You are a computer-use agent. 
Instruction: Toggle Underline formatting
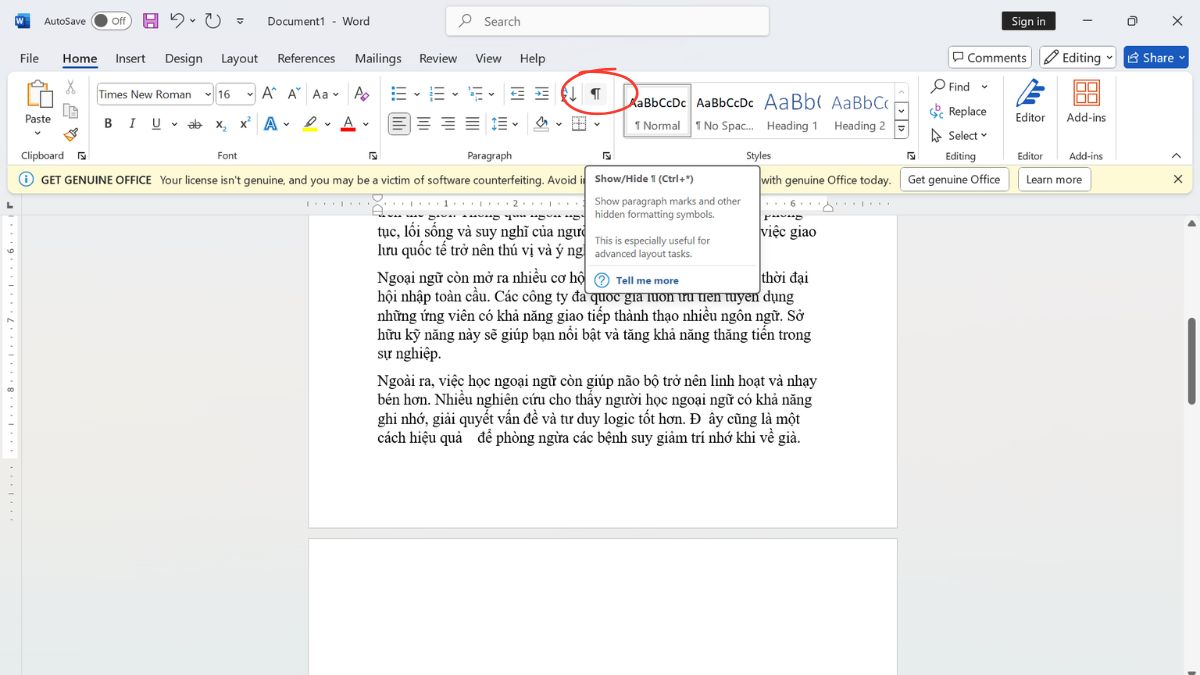pos(156,124)
